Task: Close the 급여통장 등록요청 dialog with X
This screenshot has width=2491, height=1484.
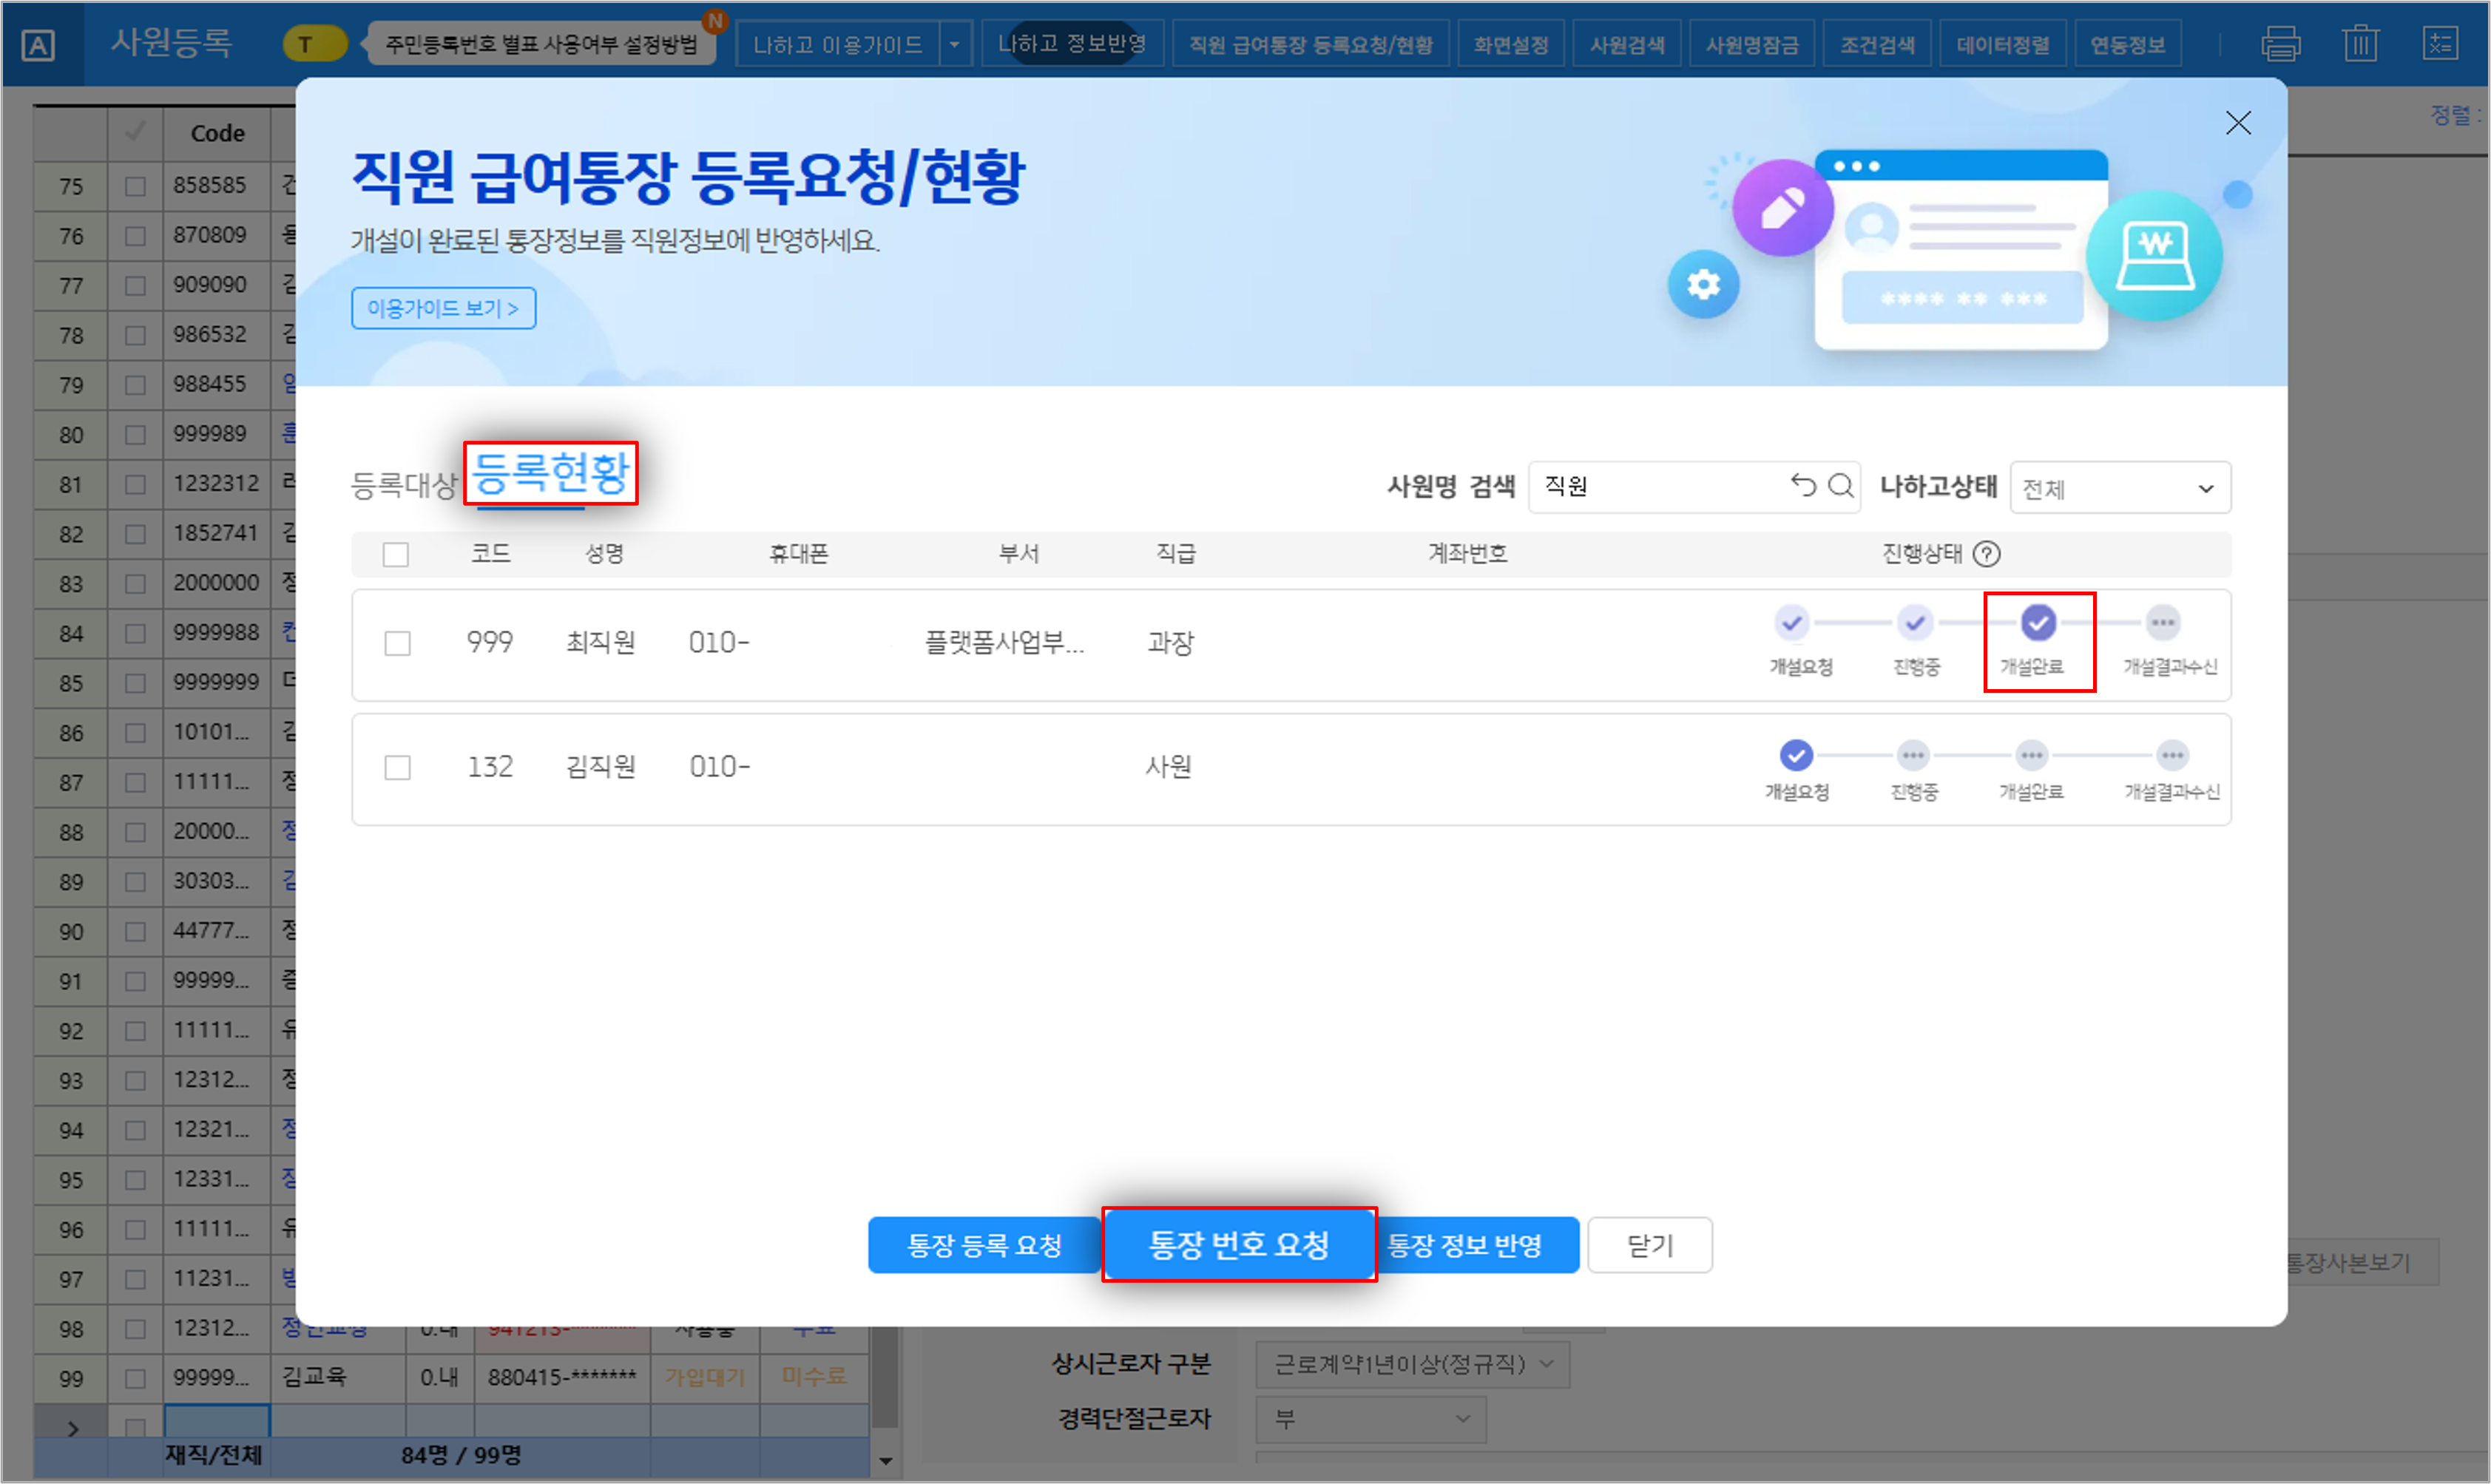Action: [2238, 123]
